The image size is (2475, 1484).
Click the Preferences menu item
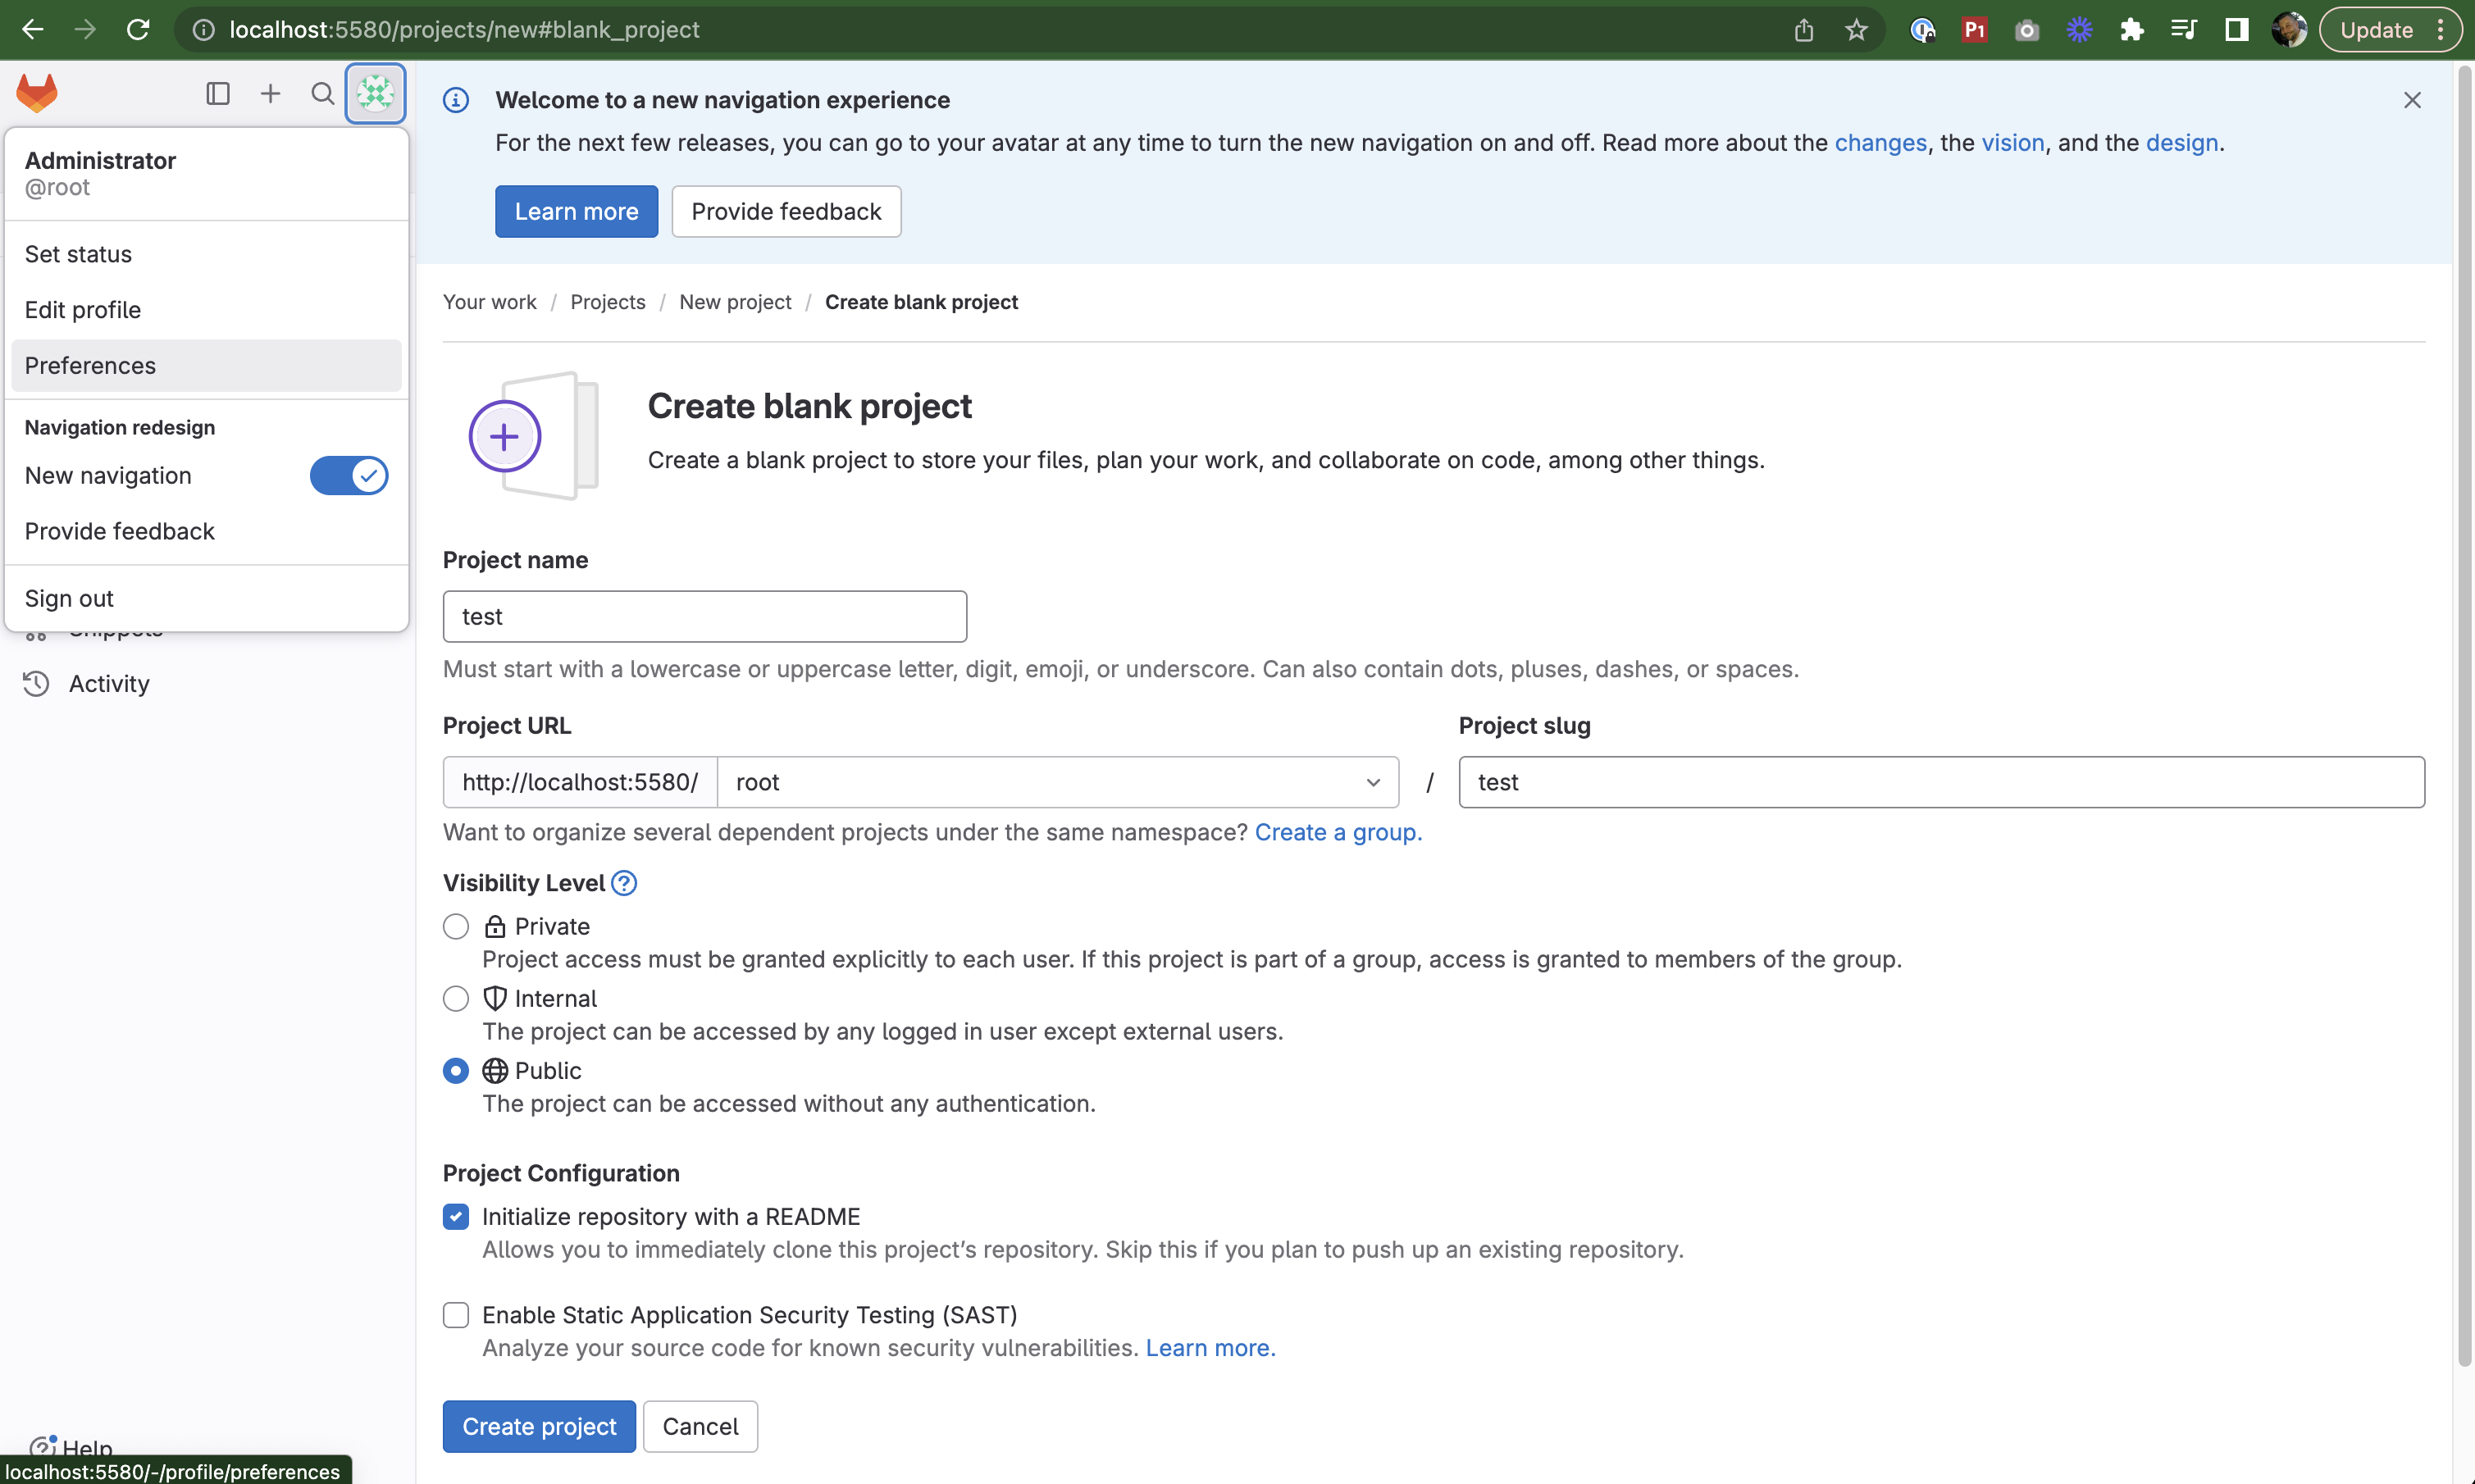90,366
